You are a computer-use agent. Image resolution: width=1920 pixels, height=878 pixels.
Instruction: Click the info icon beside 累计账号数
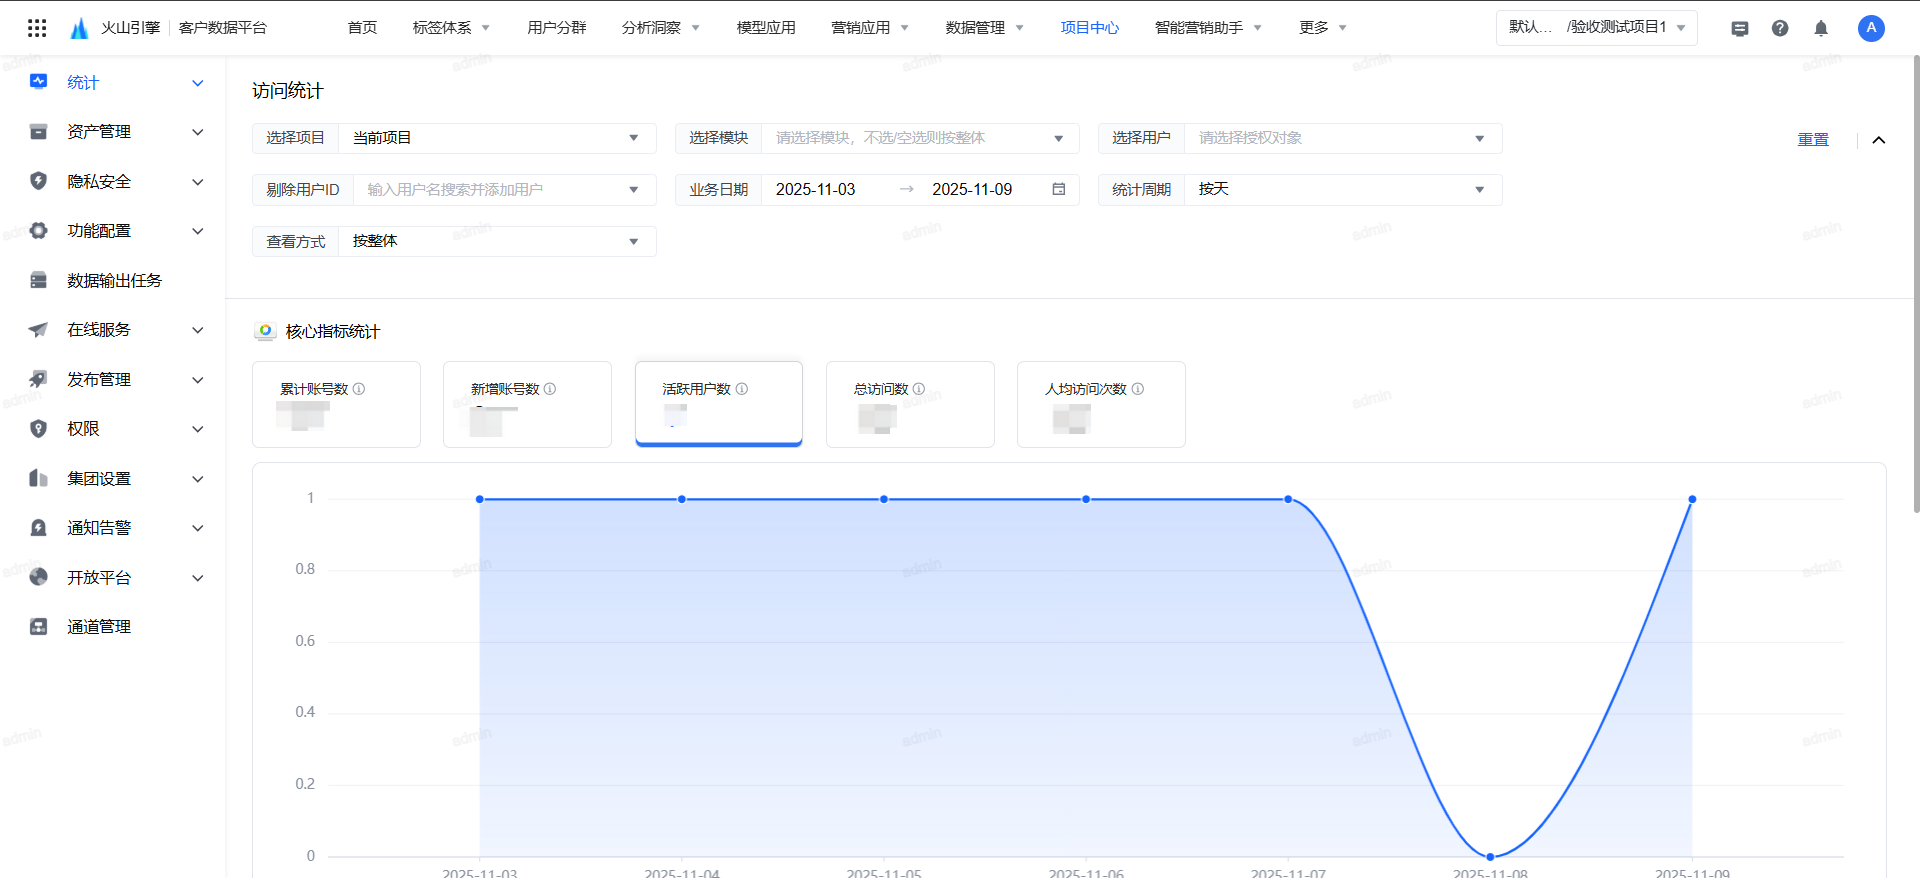[x=359, y=389]
